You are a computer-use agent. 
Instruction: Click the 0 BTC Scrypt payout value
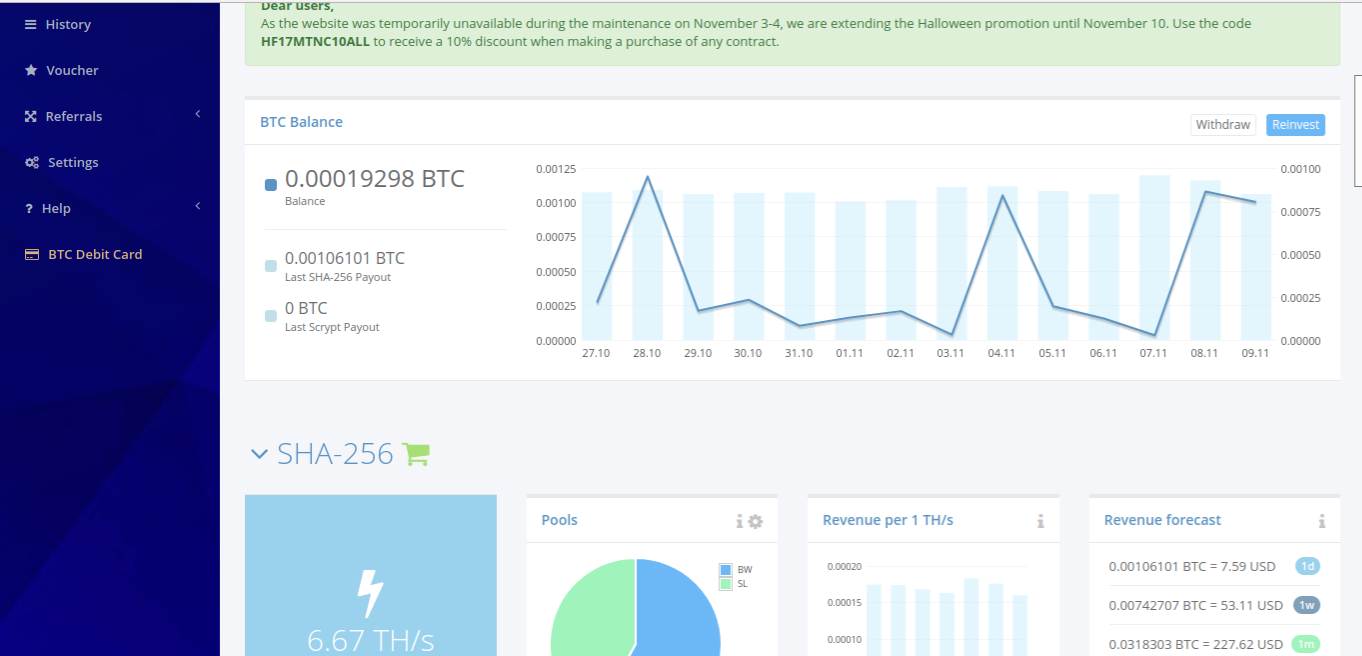pyautogui.click(x=306, y=308)
